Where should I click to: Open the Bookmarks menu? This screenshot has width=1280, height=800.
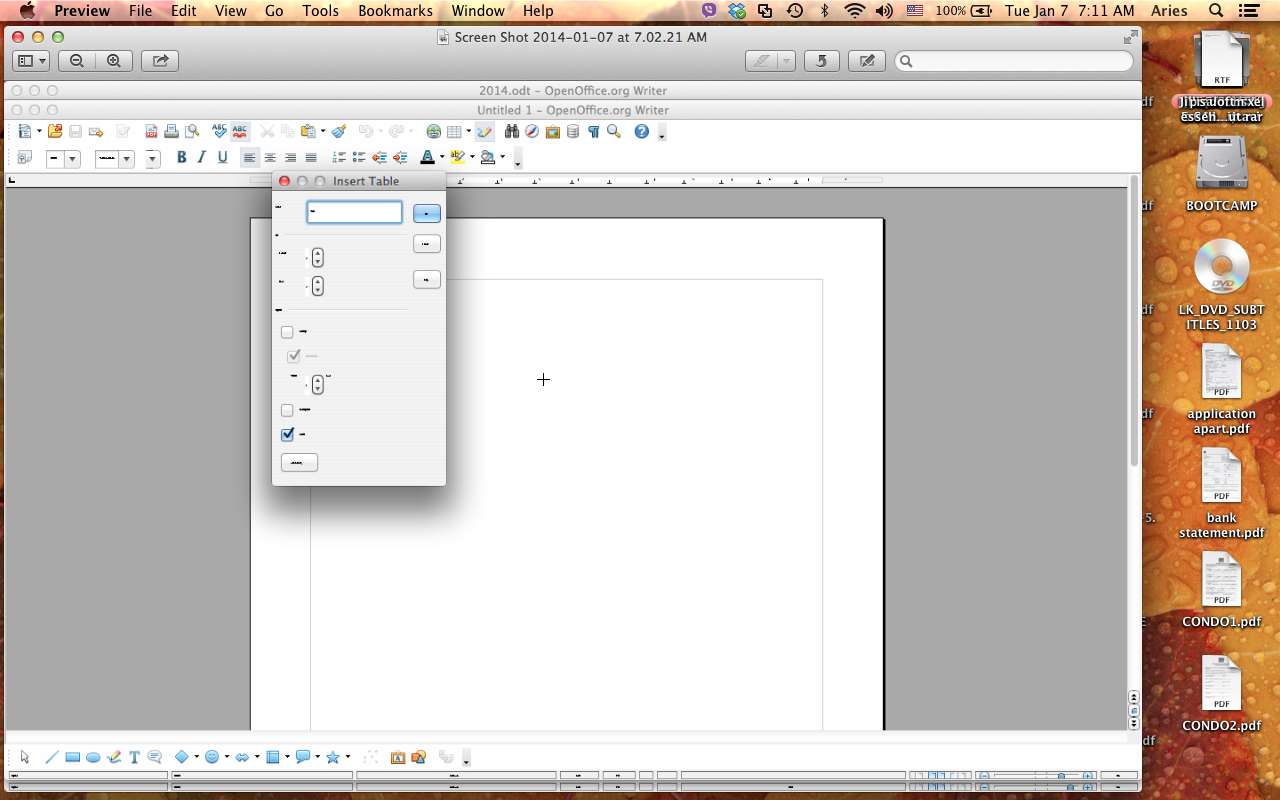pos(395,11)
